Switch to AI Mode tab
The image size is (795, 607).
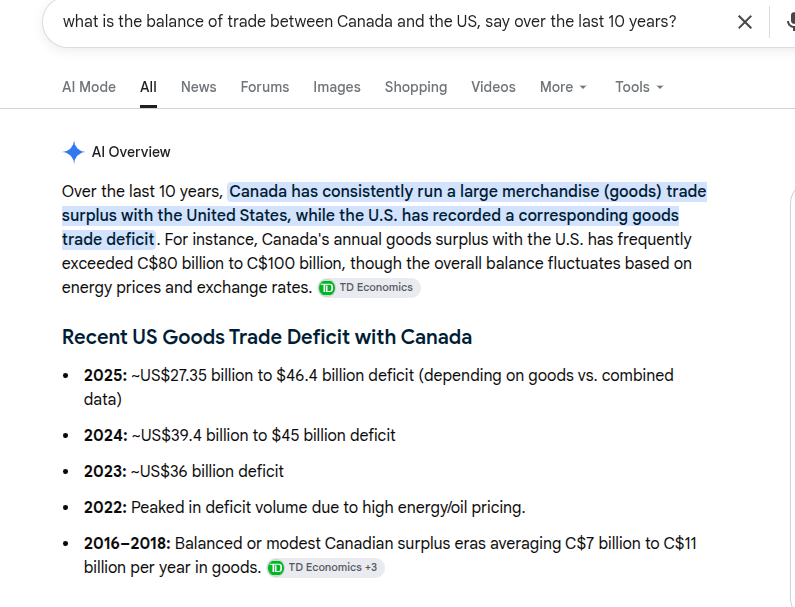coord(89,87)
